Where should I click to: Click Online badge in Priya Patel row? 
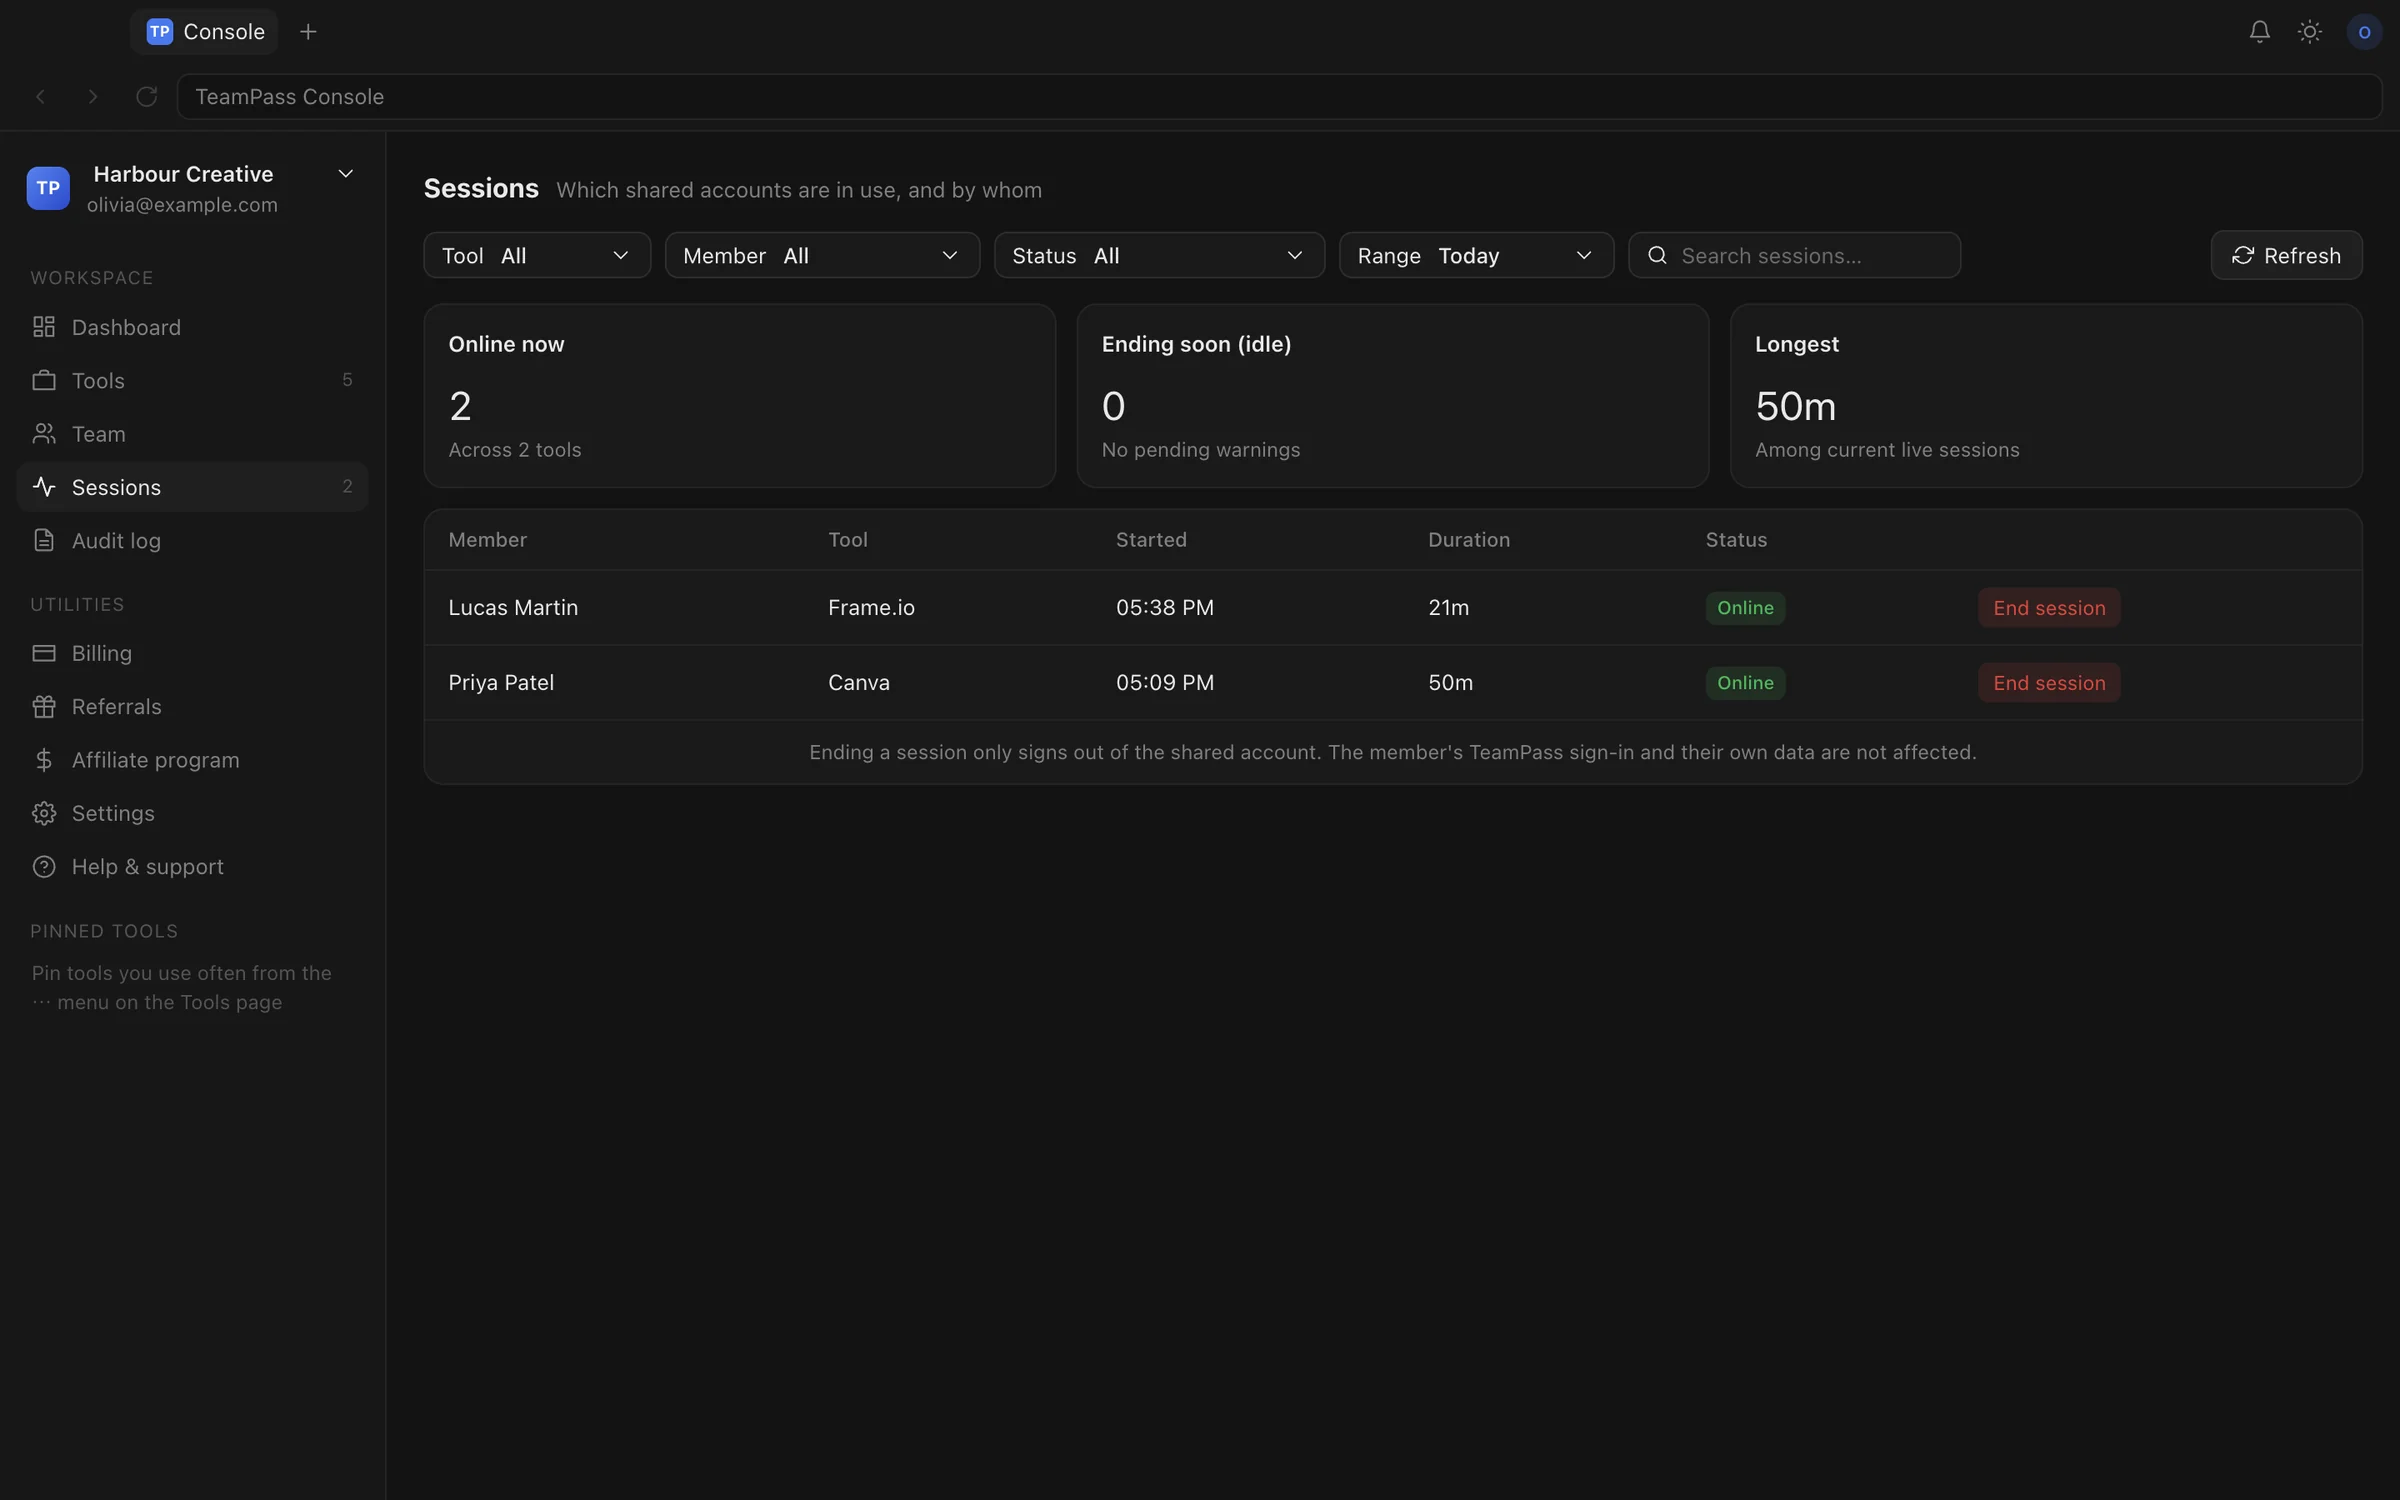(x=1745, y=683)
